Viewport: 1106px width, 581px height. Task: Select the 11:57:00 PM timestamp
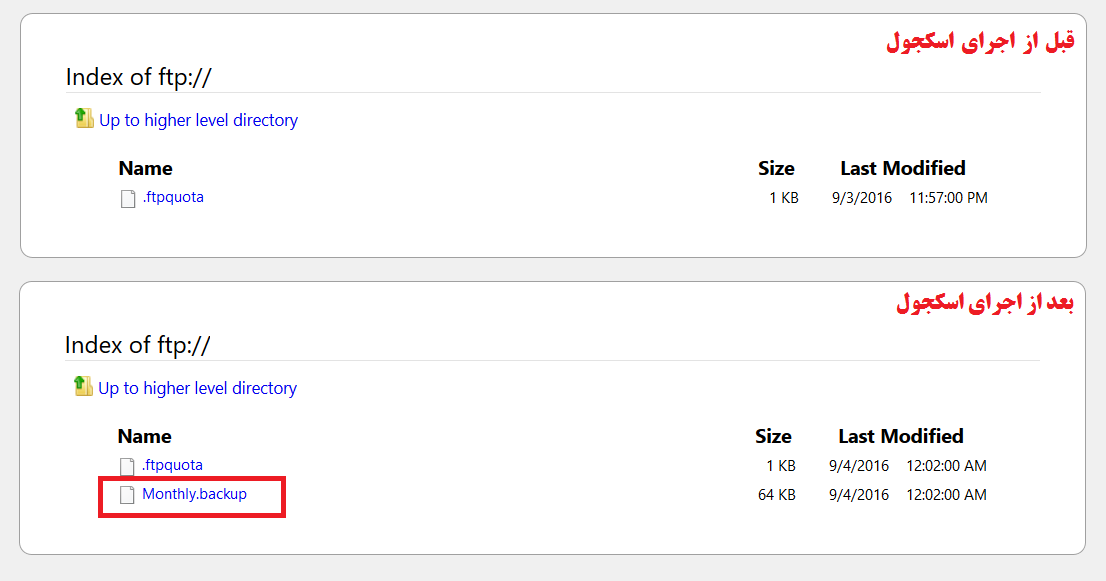point(948,198)
